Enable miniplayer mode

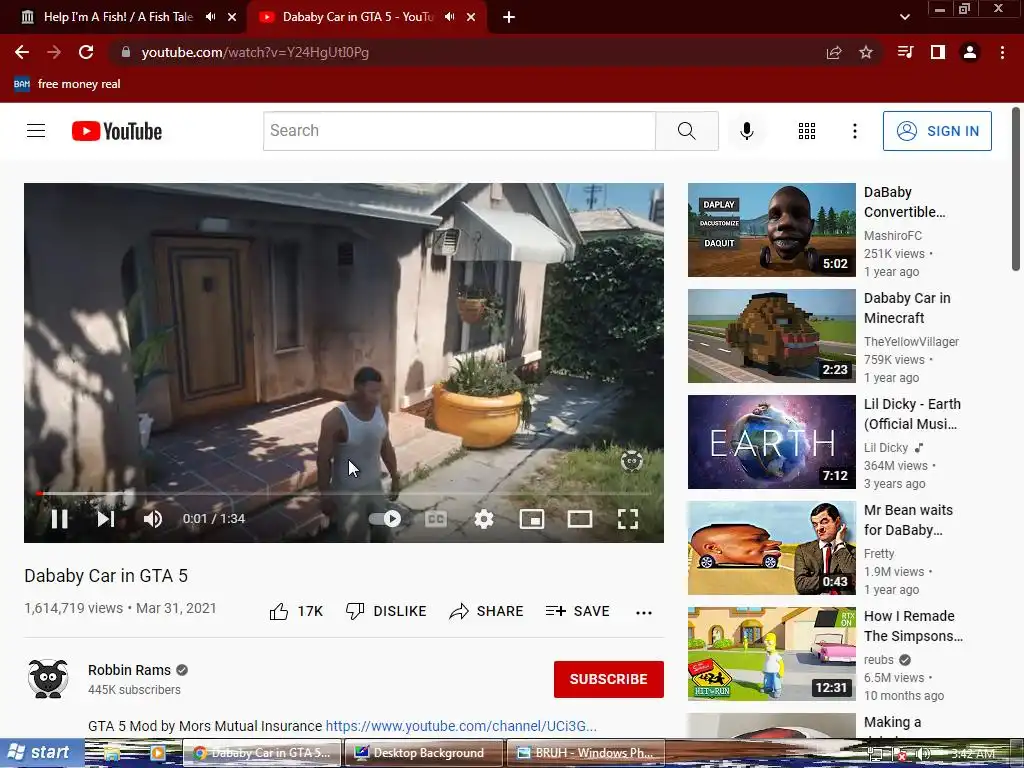(532, 519)
